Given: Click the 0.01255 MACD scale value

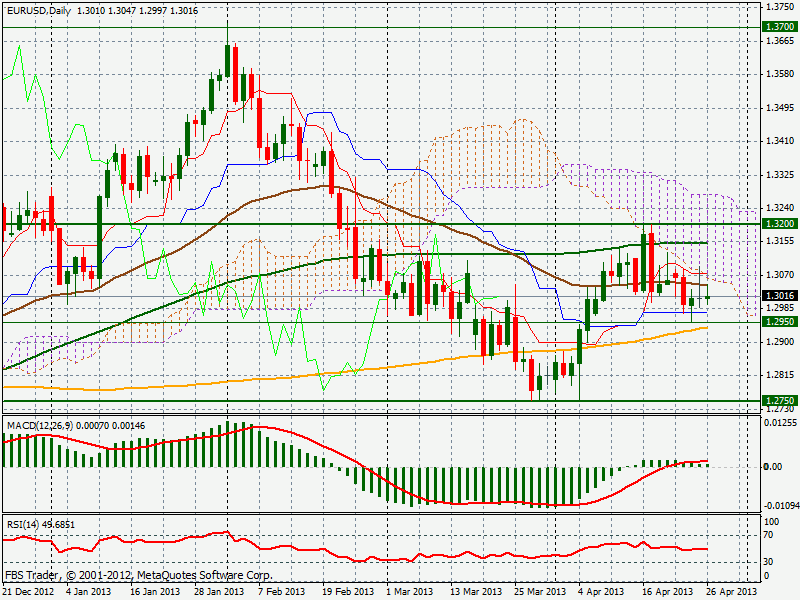Looking at the screenshot, I should (781, 424).
